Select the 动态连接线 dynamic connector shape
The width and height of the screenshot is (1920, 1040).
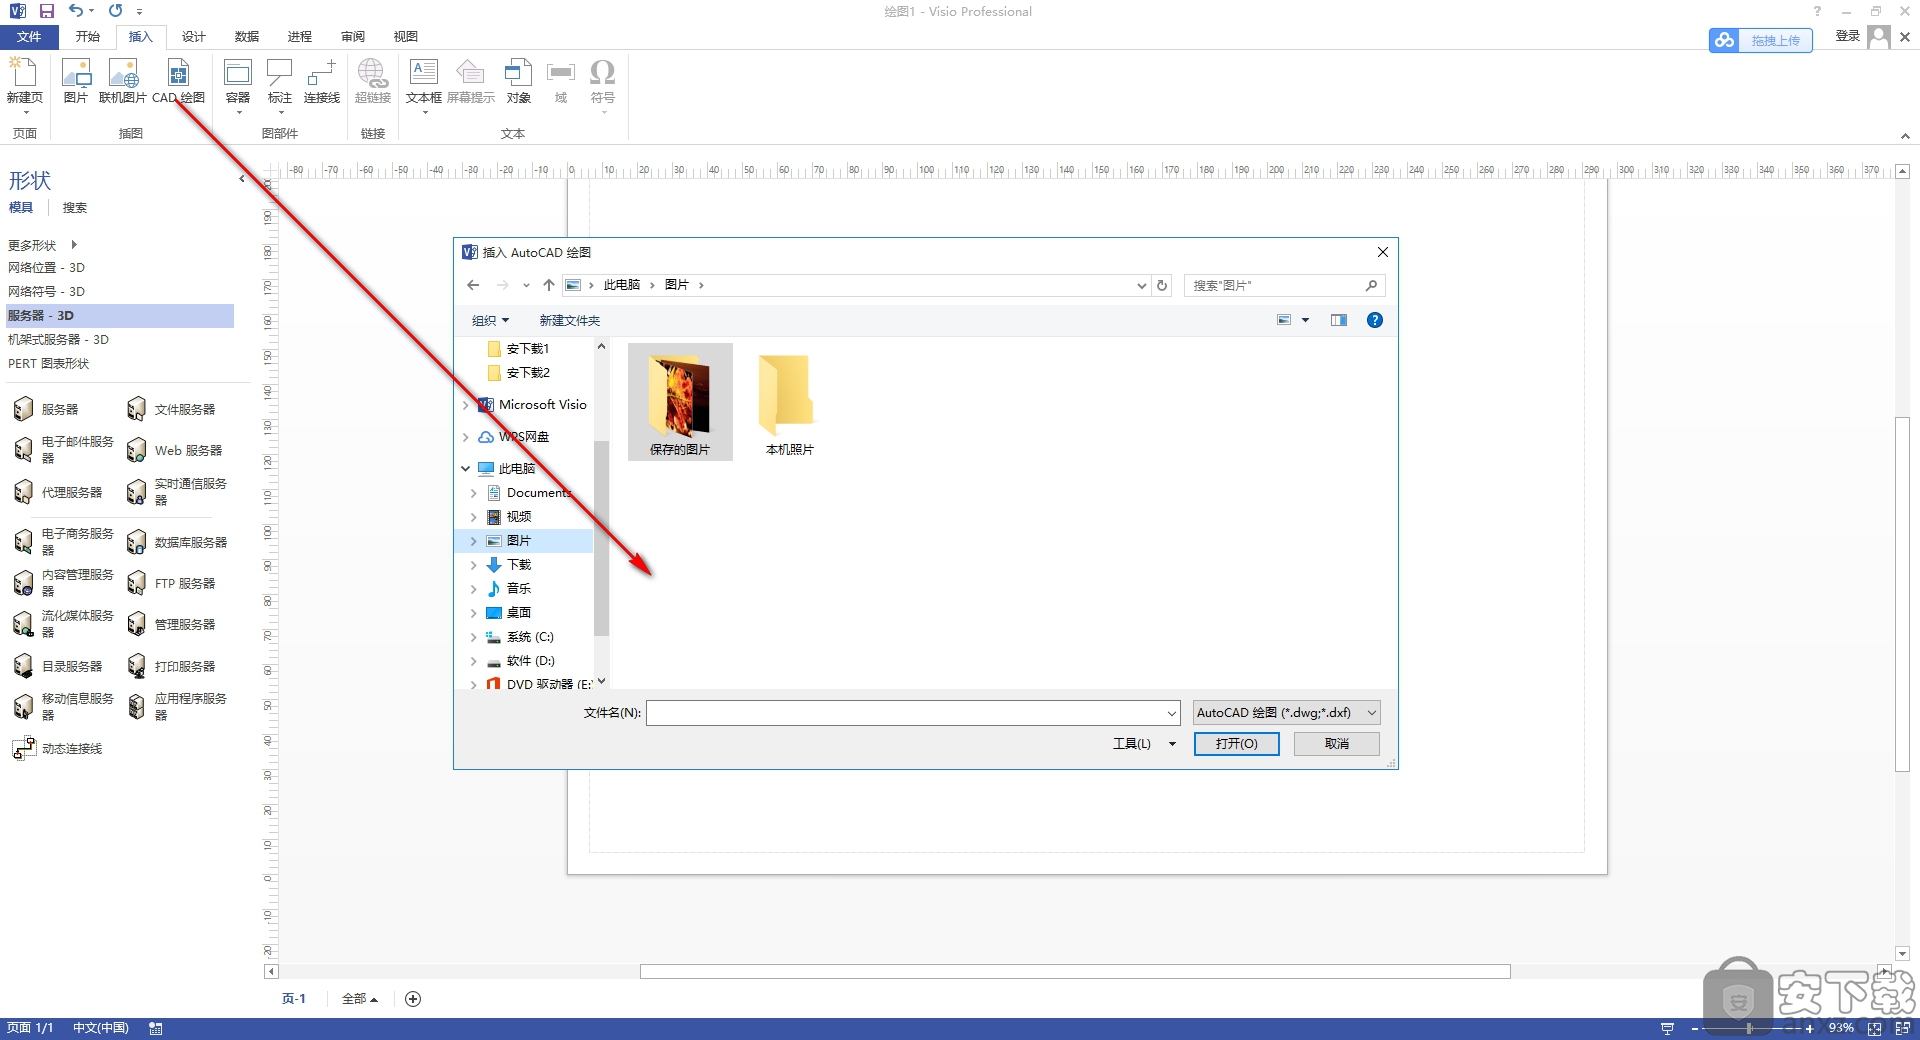click(x=57, y=748)
